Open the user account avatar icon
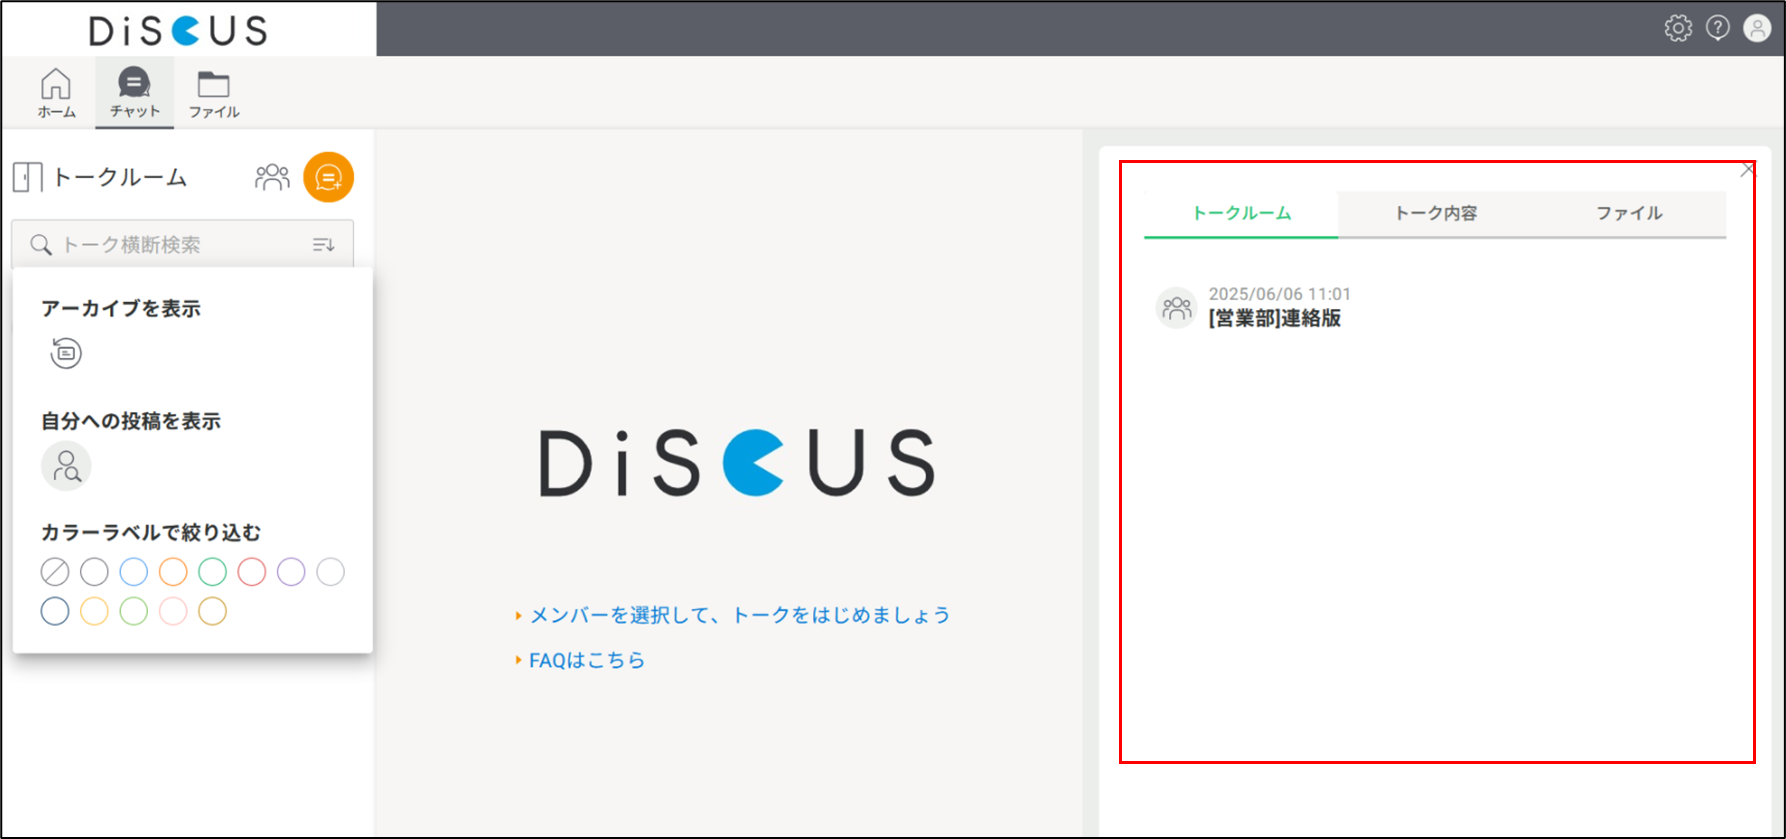Image resolution: width=1786 pixels, height=839 pixels. (x=1757, y=28)
